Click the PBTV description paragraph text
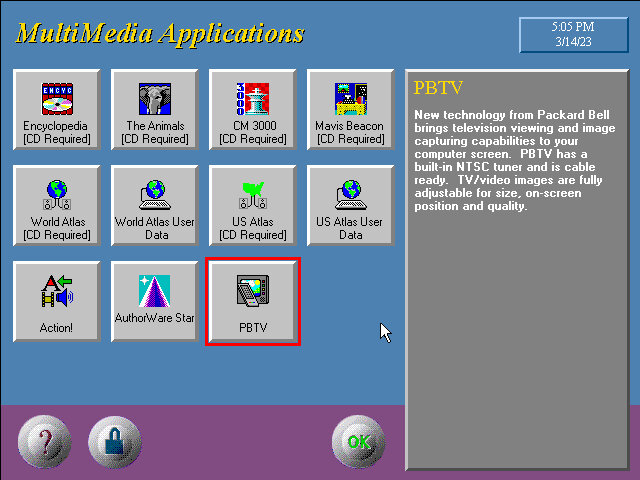 [514, 160]
